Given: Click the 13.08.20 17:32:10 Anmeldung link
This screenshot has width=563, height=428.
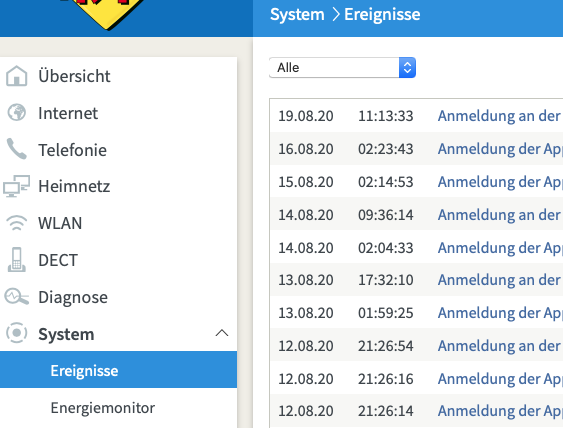Looking at the screenshot, I should [500, 280].
